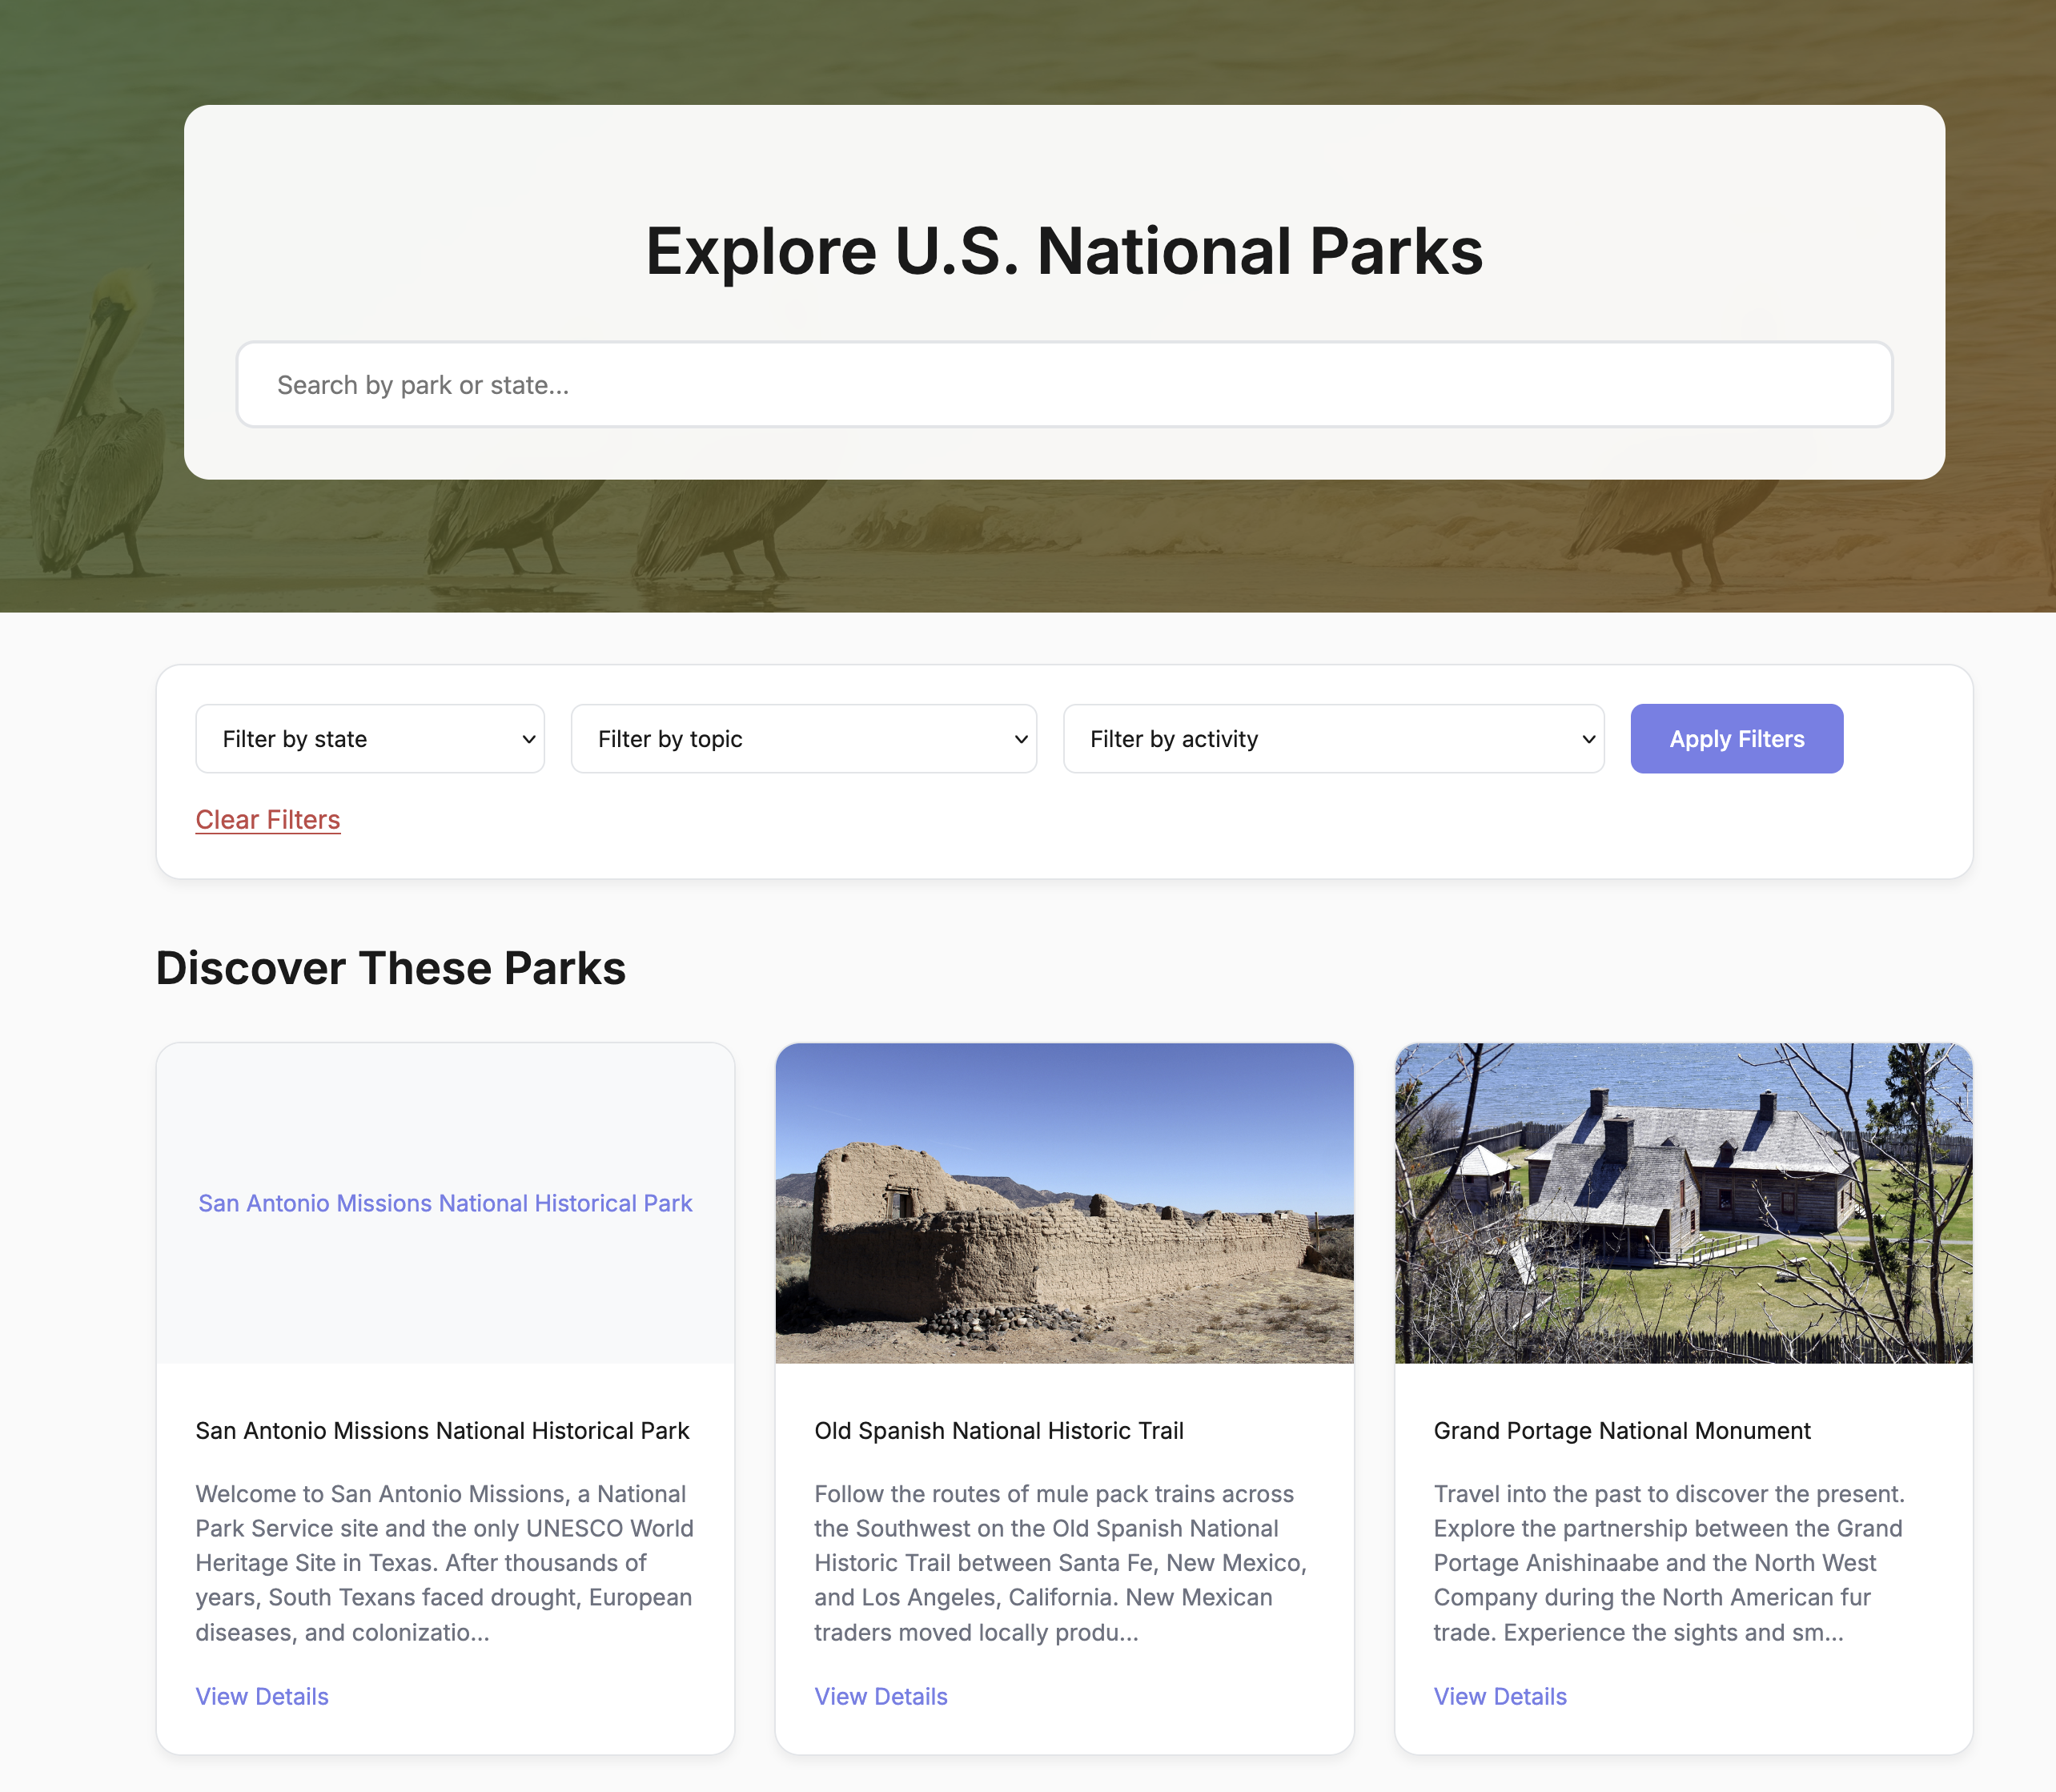Click the Grand Portage lakeside building photo
This screenshot has width=2056, height=1792.
click(1683, 1203)
